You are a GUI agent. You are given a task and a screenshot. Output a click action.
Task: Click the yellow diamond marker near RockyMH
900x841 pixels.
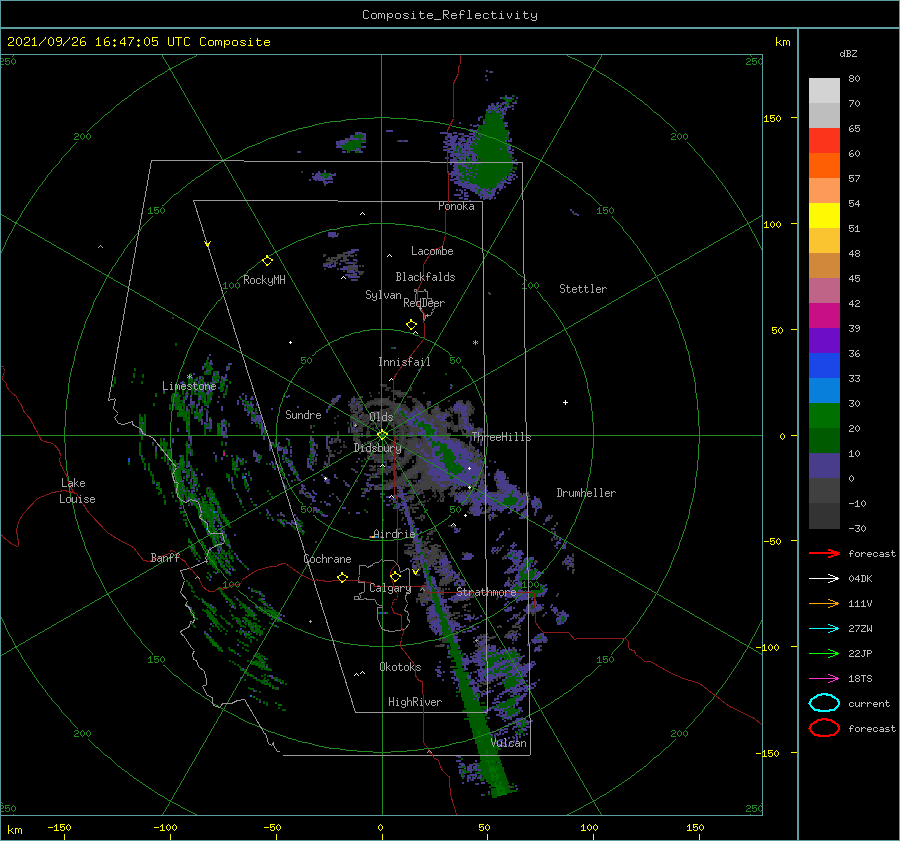(x=267, y=261)
